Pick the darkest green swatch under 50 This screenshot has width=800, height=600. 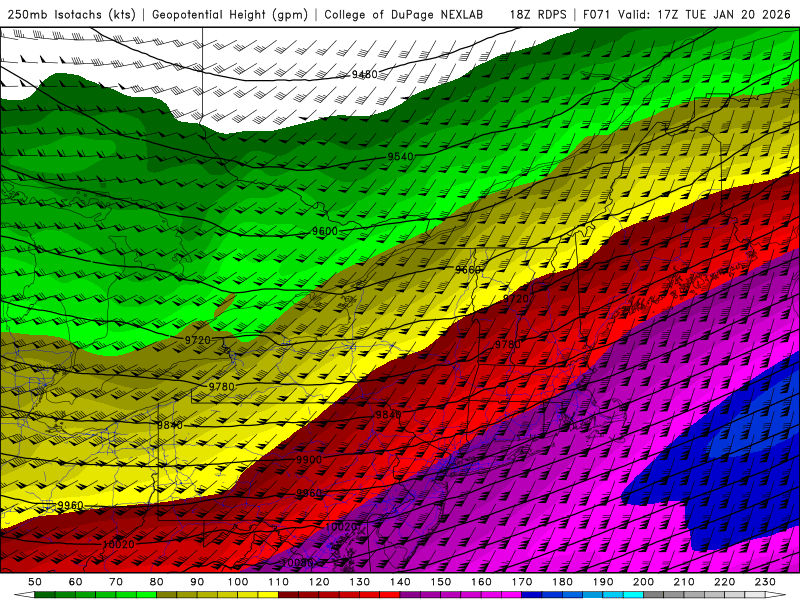[45, 595]
